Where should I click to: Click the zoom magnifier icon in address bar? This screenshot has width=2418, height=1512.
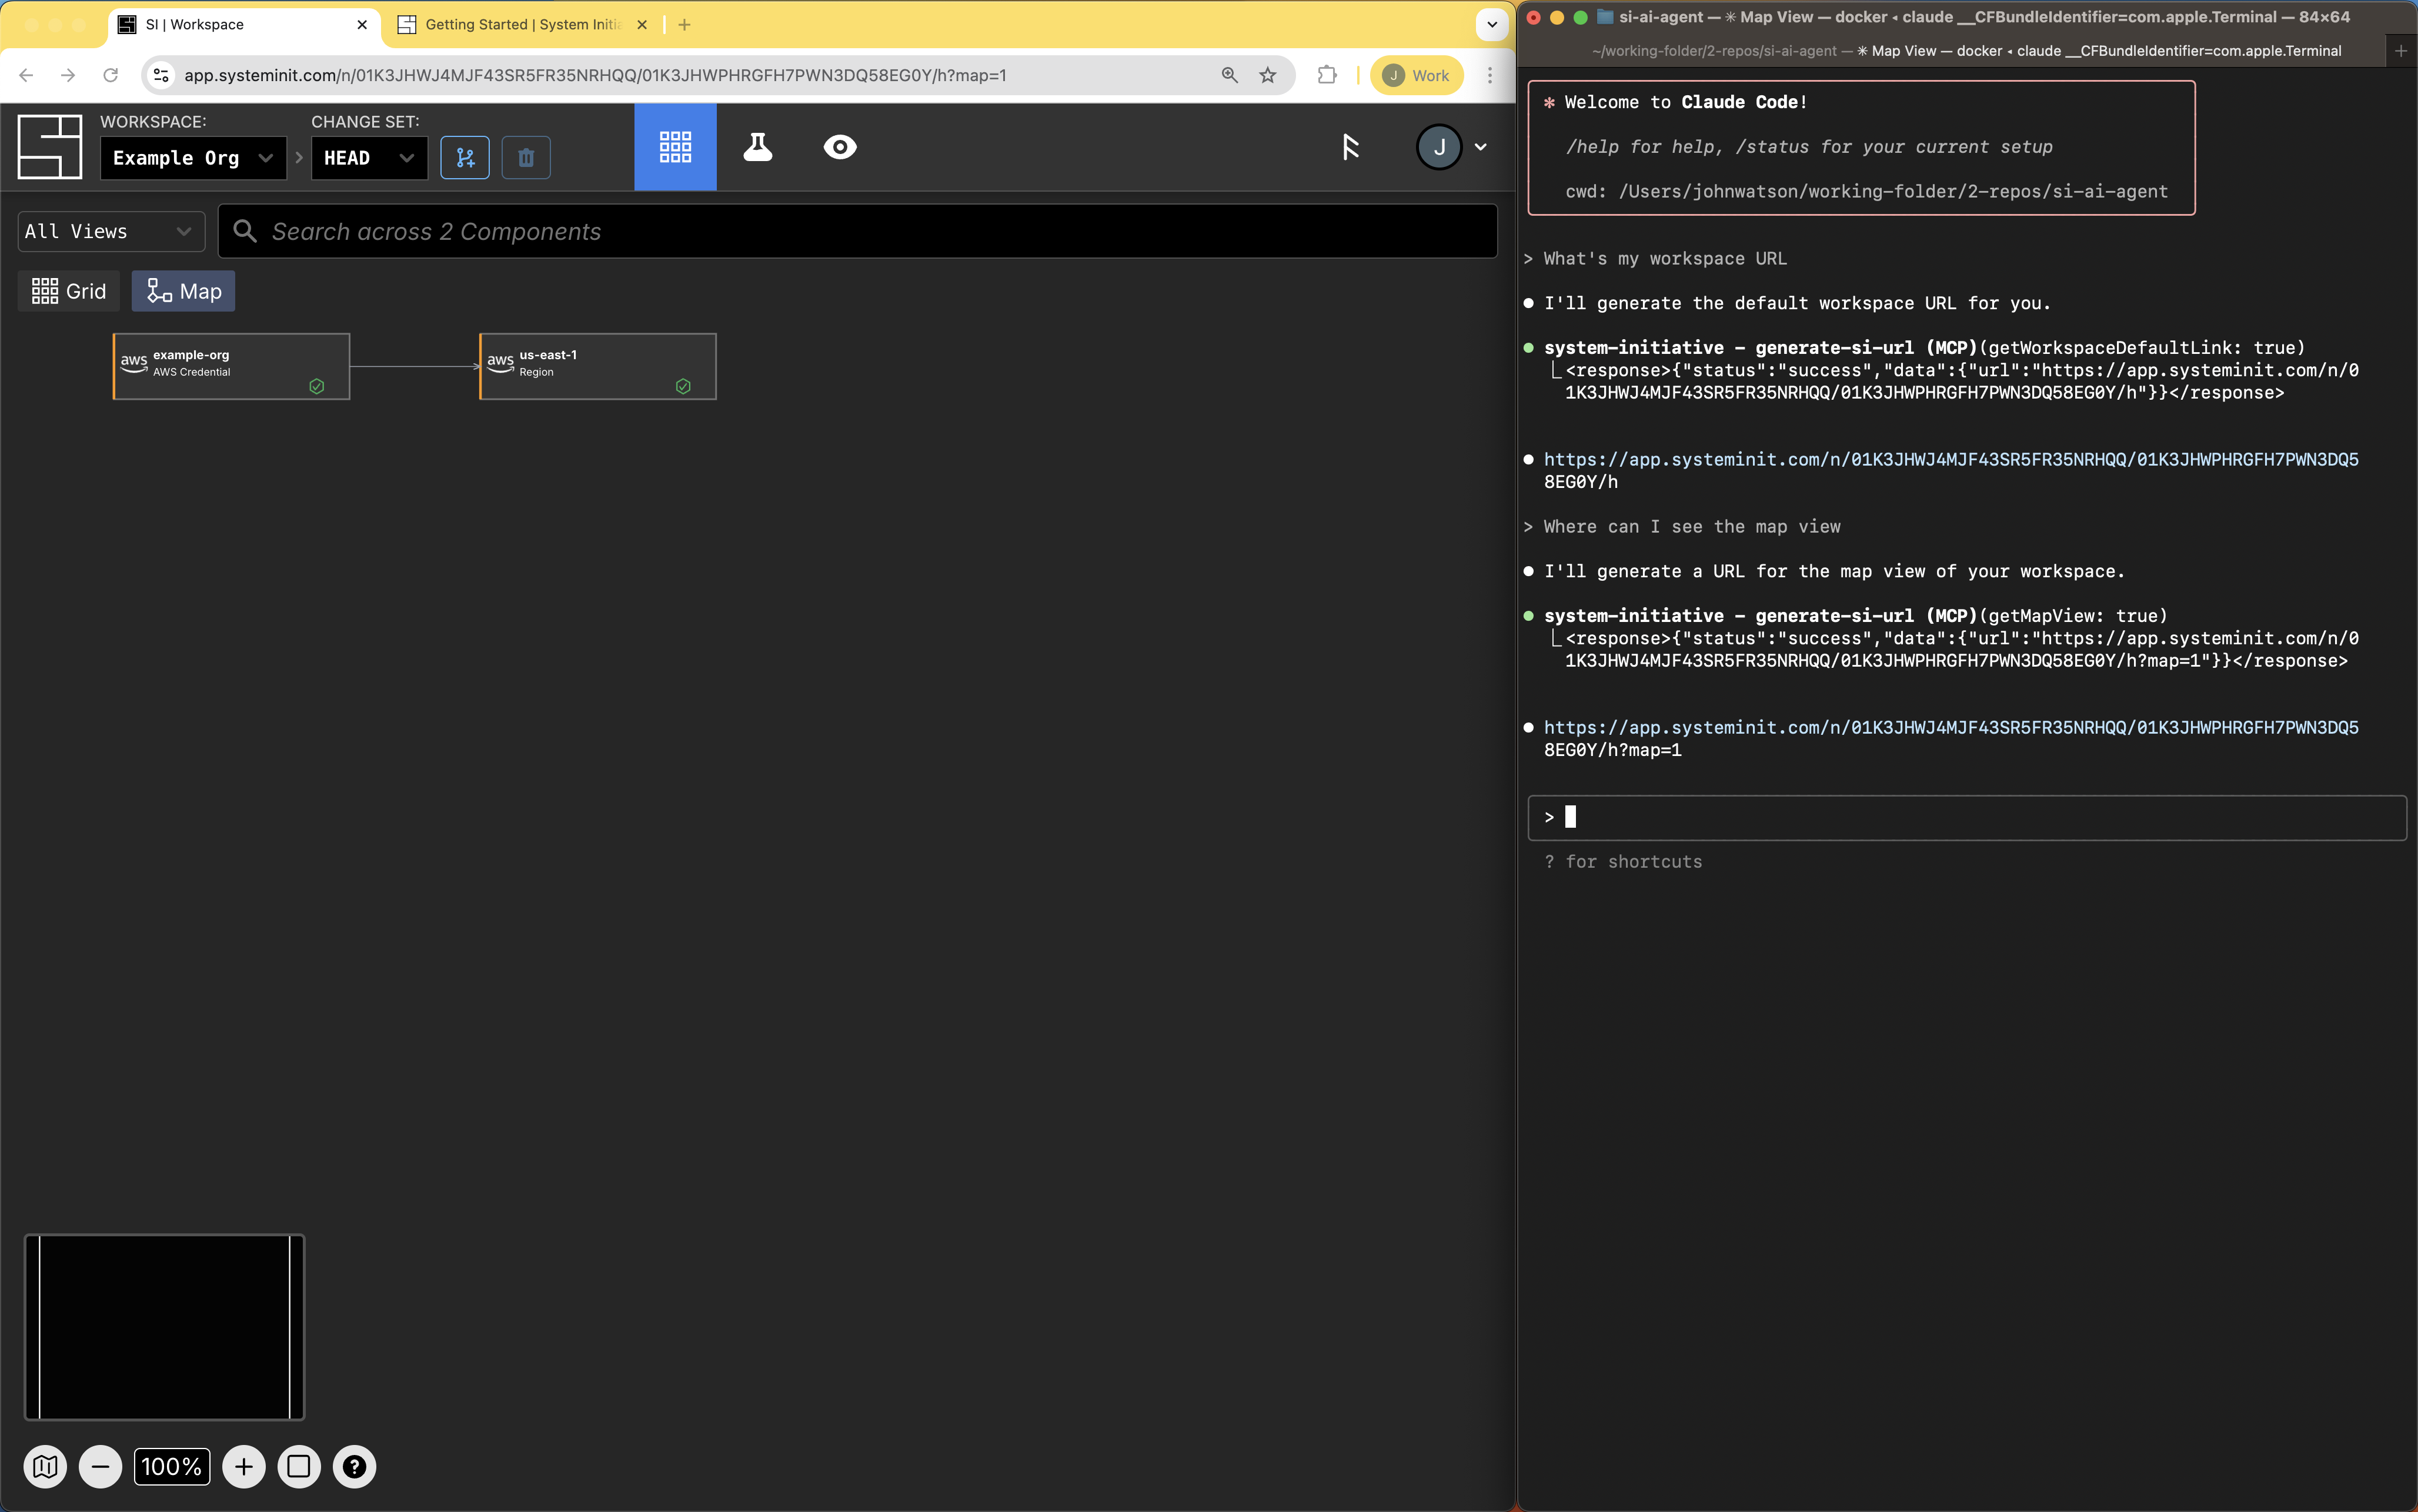pos(1230,75)
